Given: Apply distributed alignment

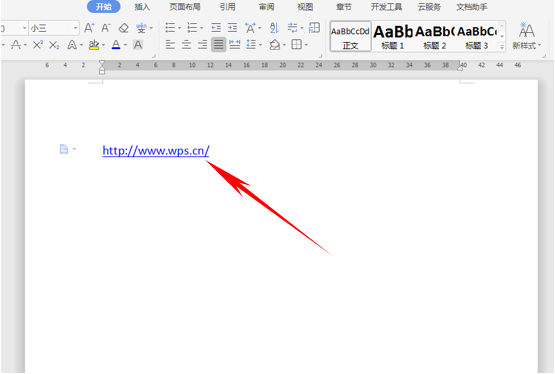Looking at the screenshot, I should (235, 45).
